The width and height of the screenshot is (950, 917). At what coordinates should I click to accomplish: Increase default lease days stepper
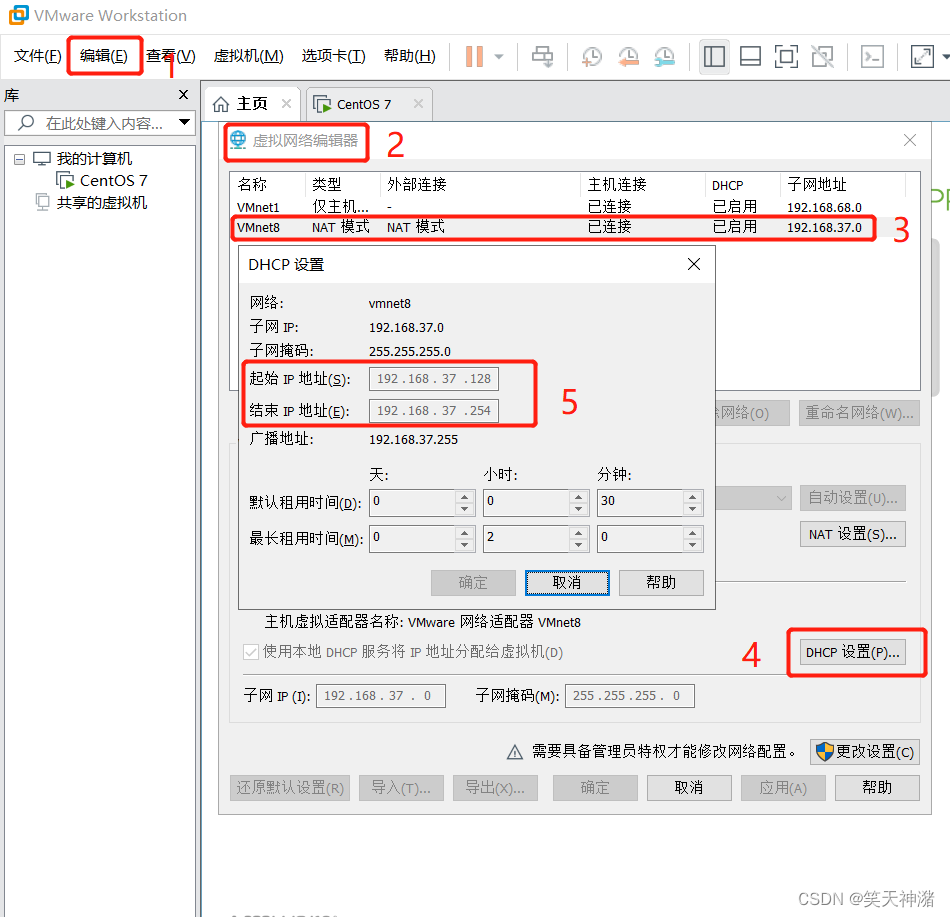[x=464, y=496]
